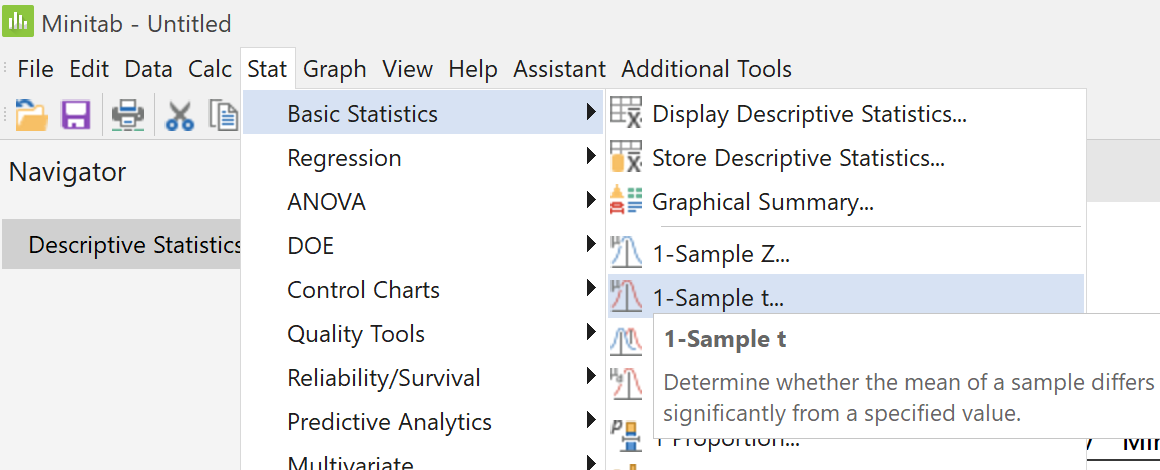This screenshot has height=470, width=1160.
Task: Choose 1-Sample Z...
Action: pos(846,254)
